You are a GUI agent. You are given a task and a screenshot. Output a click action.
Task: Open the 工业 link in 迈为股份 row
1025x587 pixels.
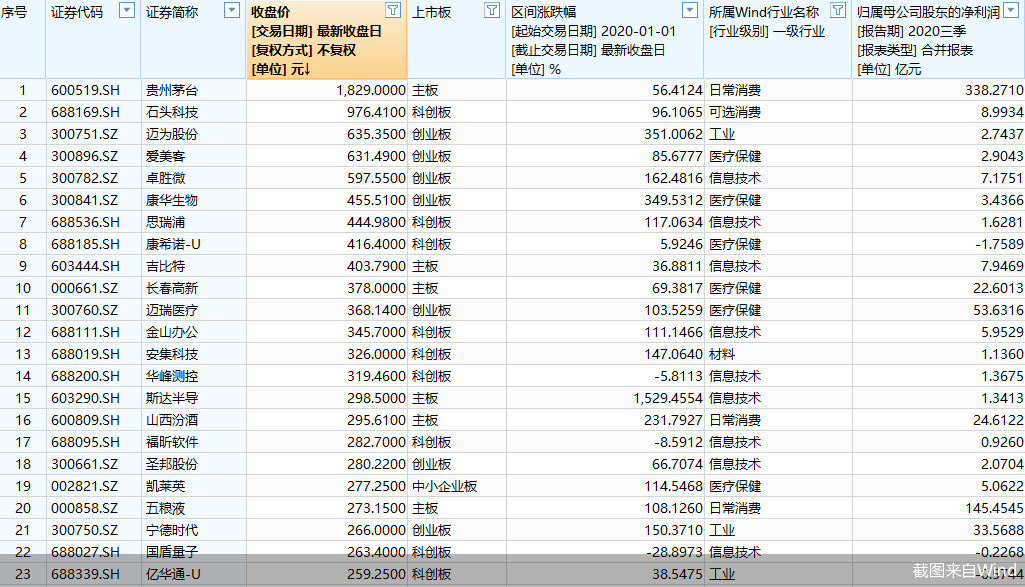point(722,134)
